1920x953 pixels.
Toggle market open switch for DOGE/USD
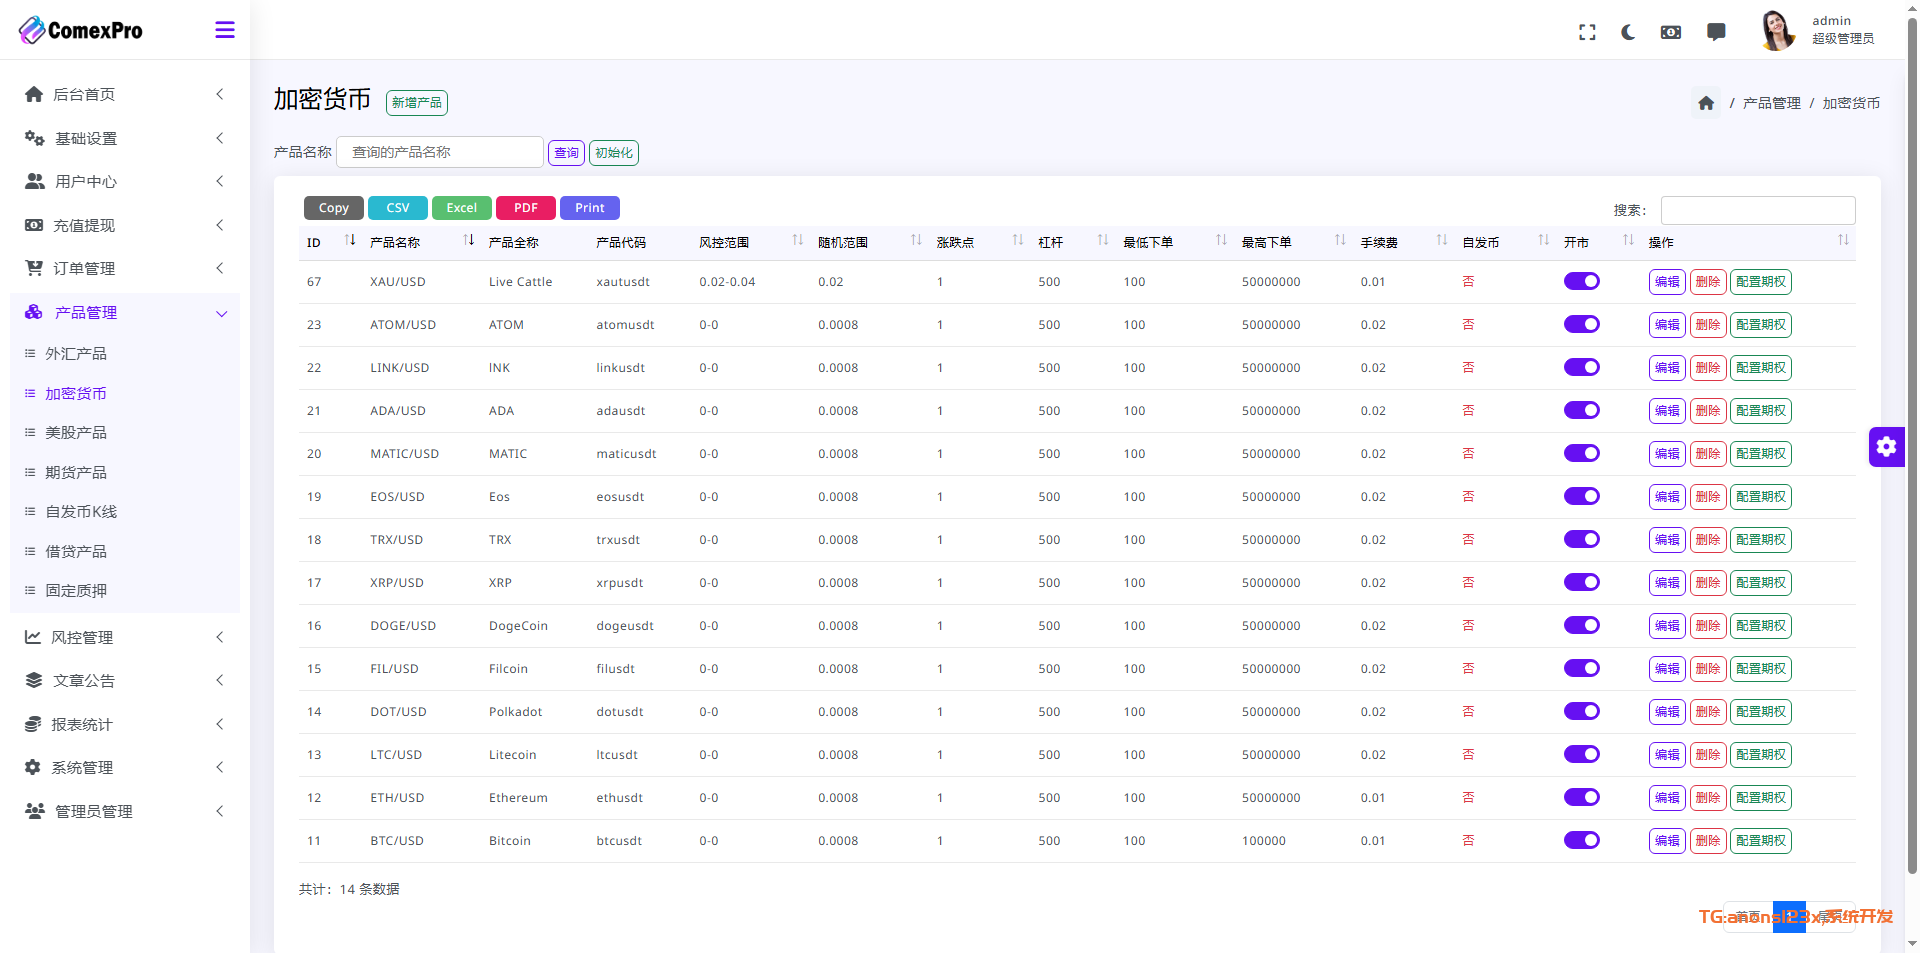pos(1581,626)
